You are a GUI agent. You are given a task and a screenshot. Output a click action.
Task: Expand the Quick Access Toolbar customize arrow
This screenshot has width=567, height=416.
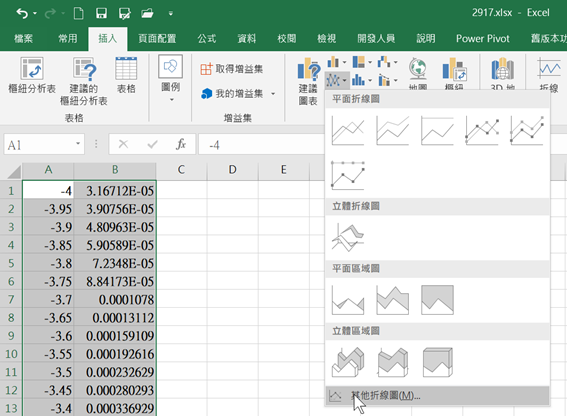tap(171, 14)
